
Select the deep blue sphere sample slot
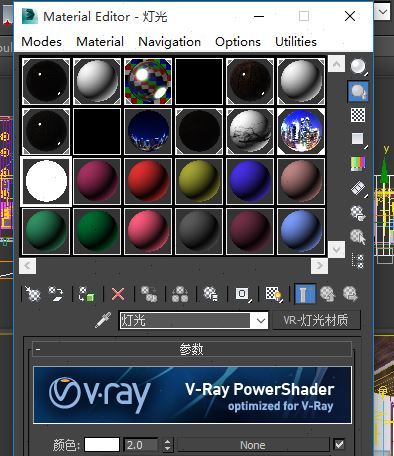(250, 181)
